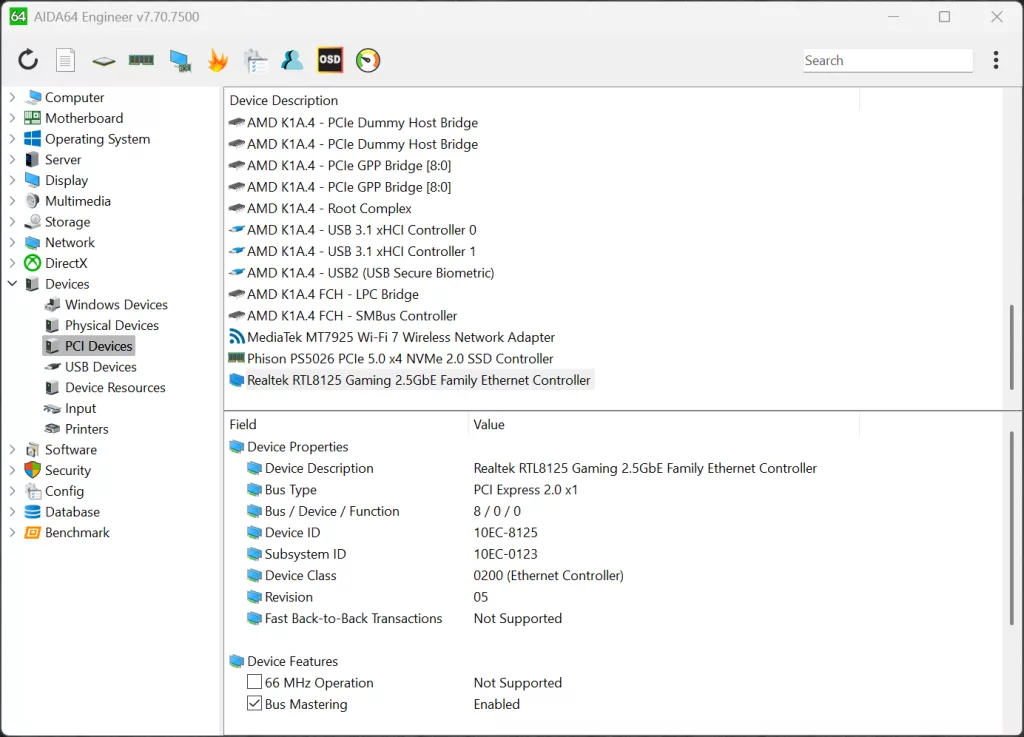The image size is (1024, 737).
Task: Open the monitor diagnostics toolbar icon
Action: pos(180,60)
